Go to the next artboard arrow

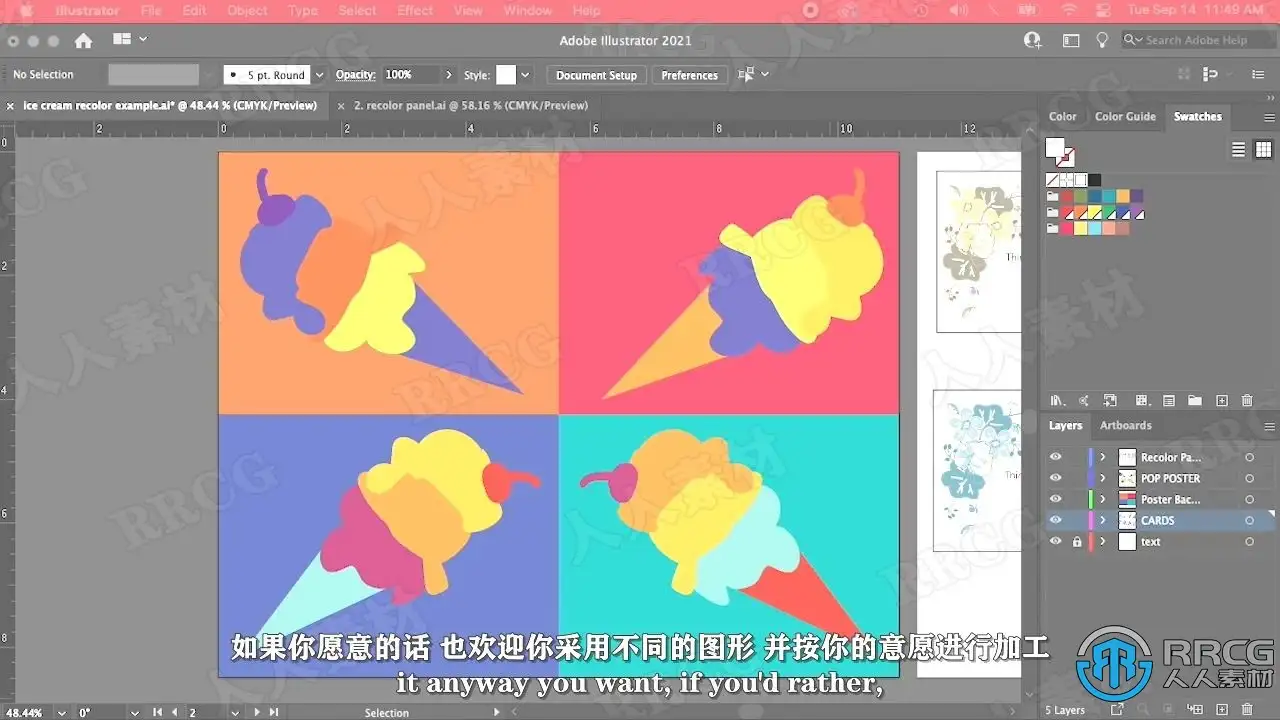click(257, 712)
